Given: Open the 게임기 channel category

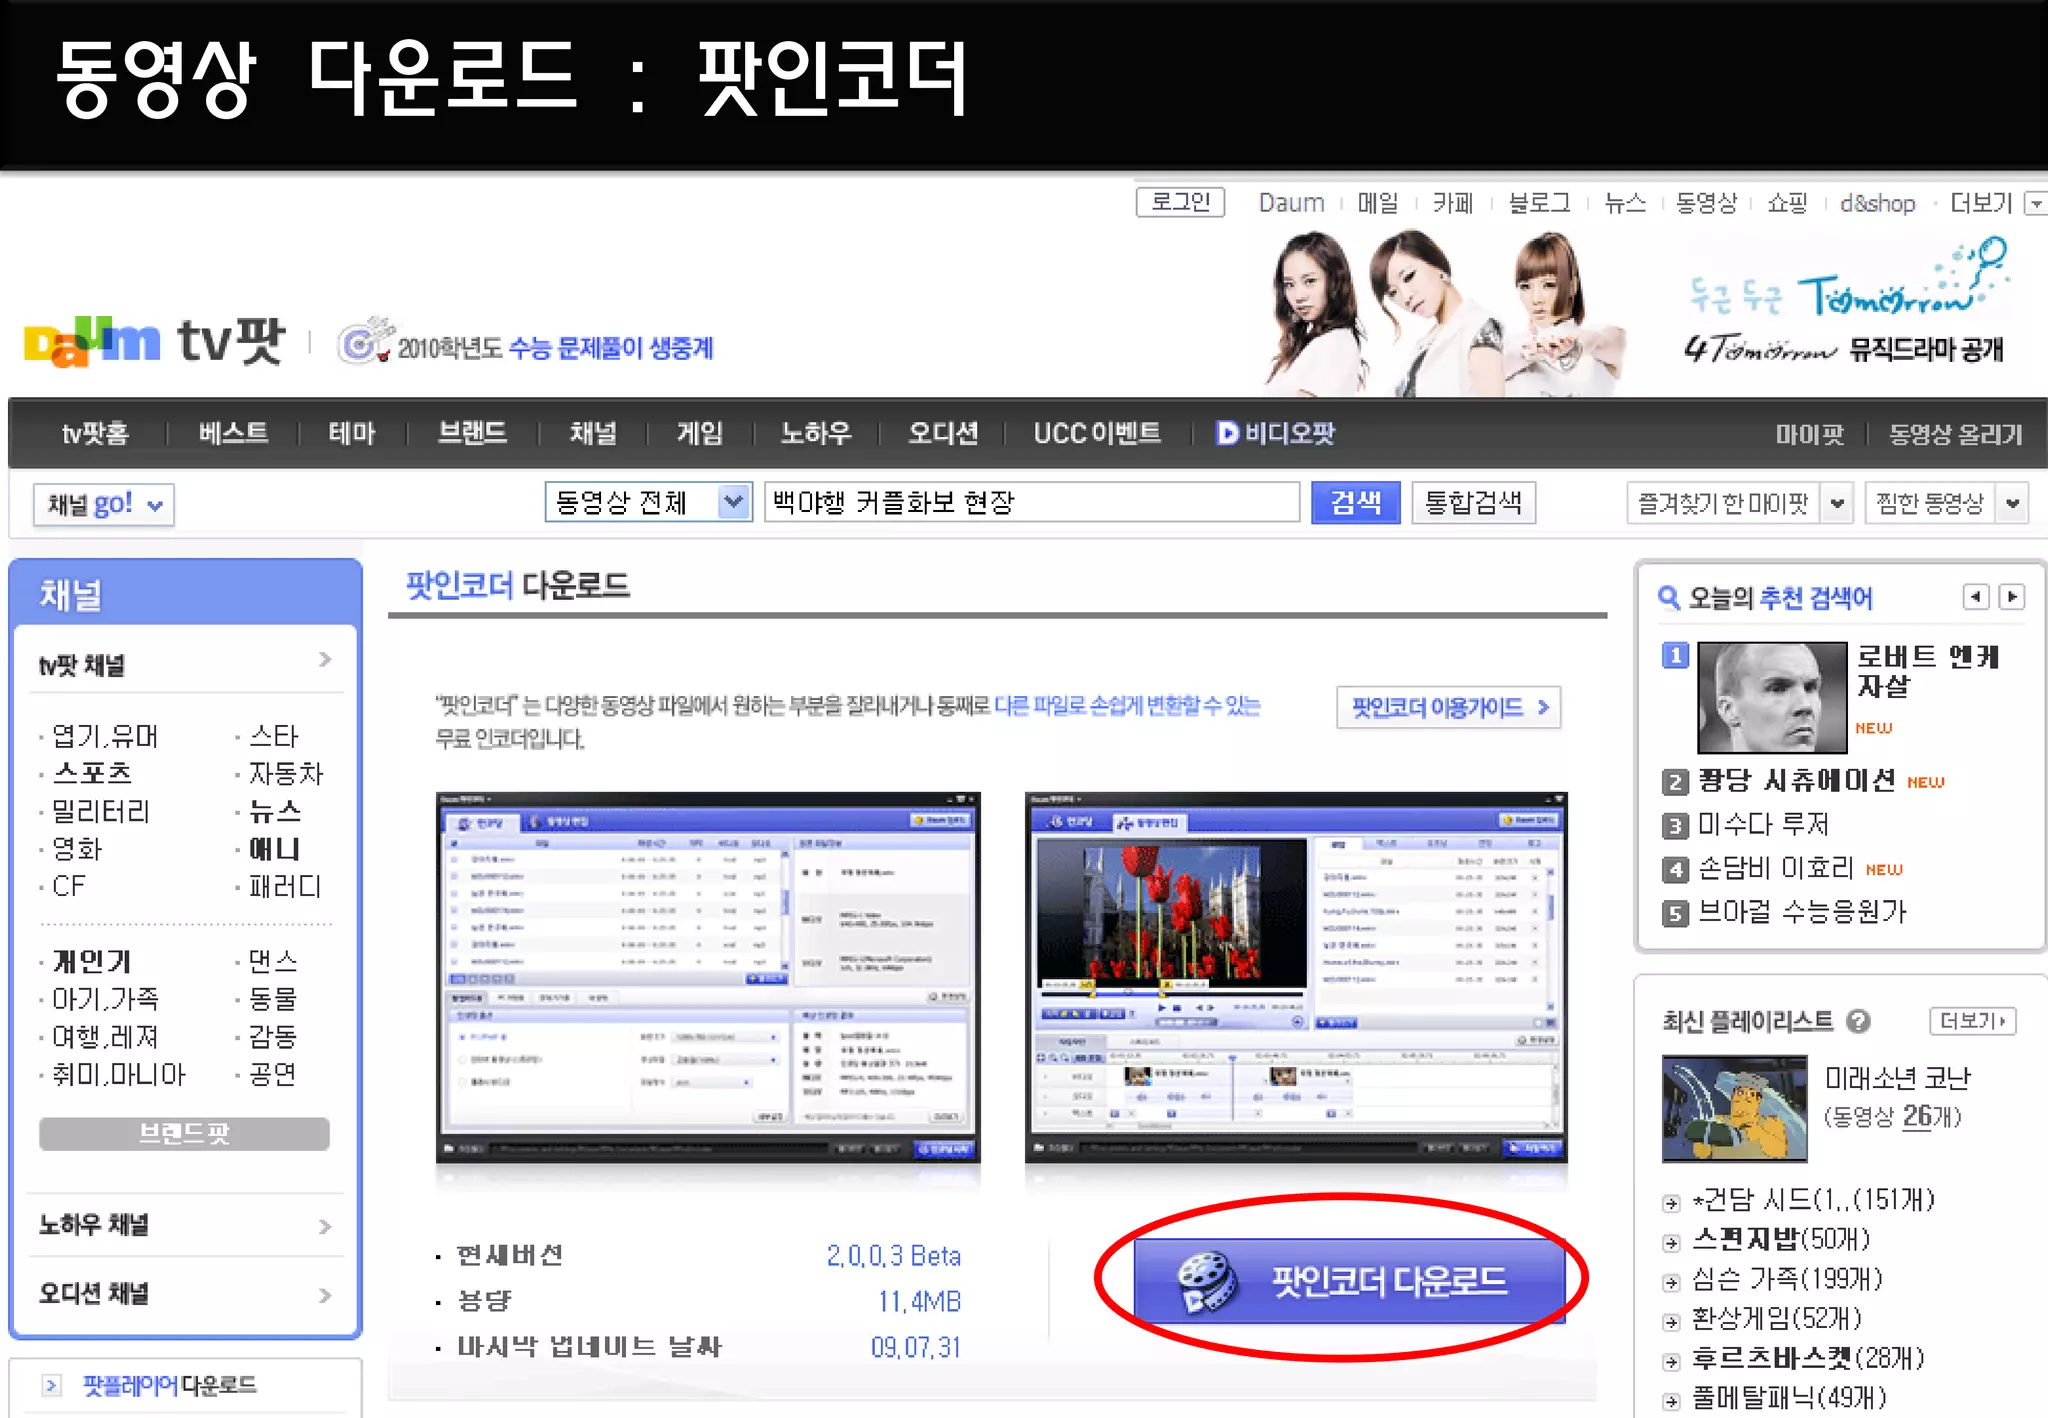Looking at the screenshot, I should [x=91, y=962].
